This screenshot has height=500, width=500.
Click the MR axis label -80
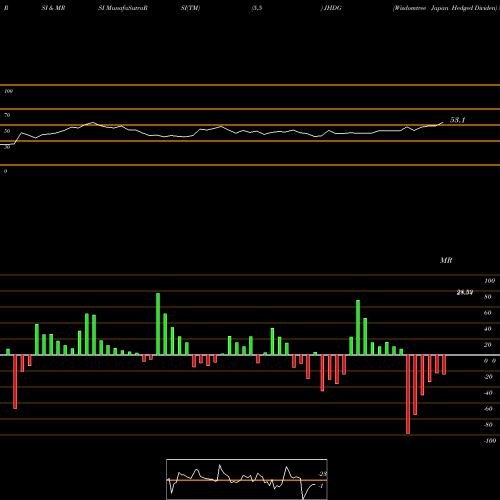click(x=488, y=425)
